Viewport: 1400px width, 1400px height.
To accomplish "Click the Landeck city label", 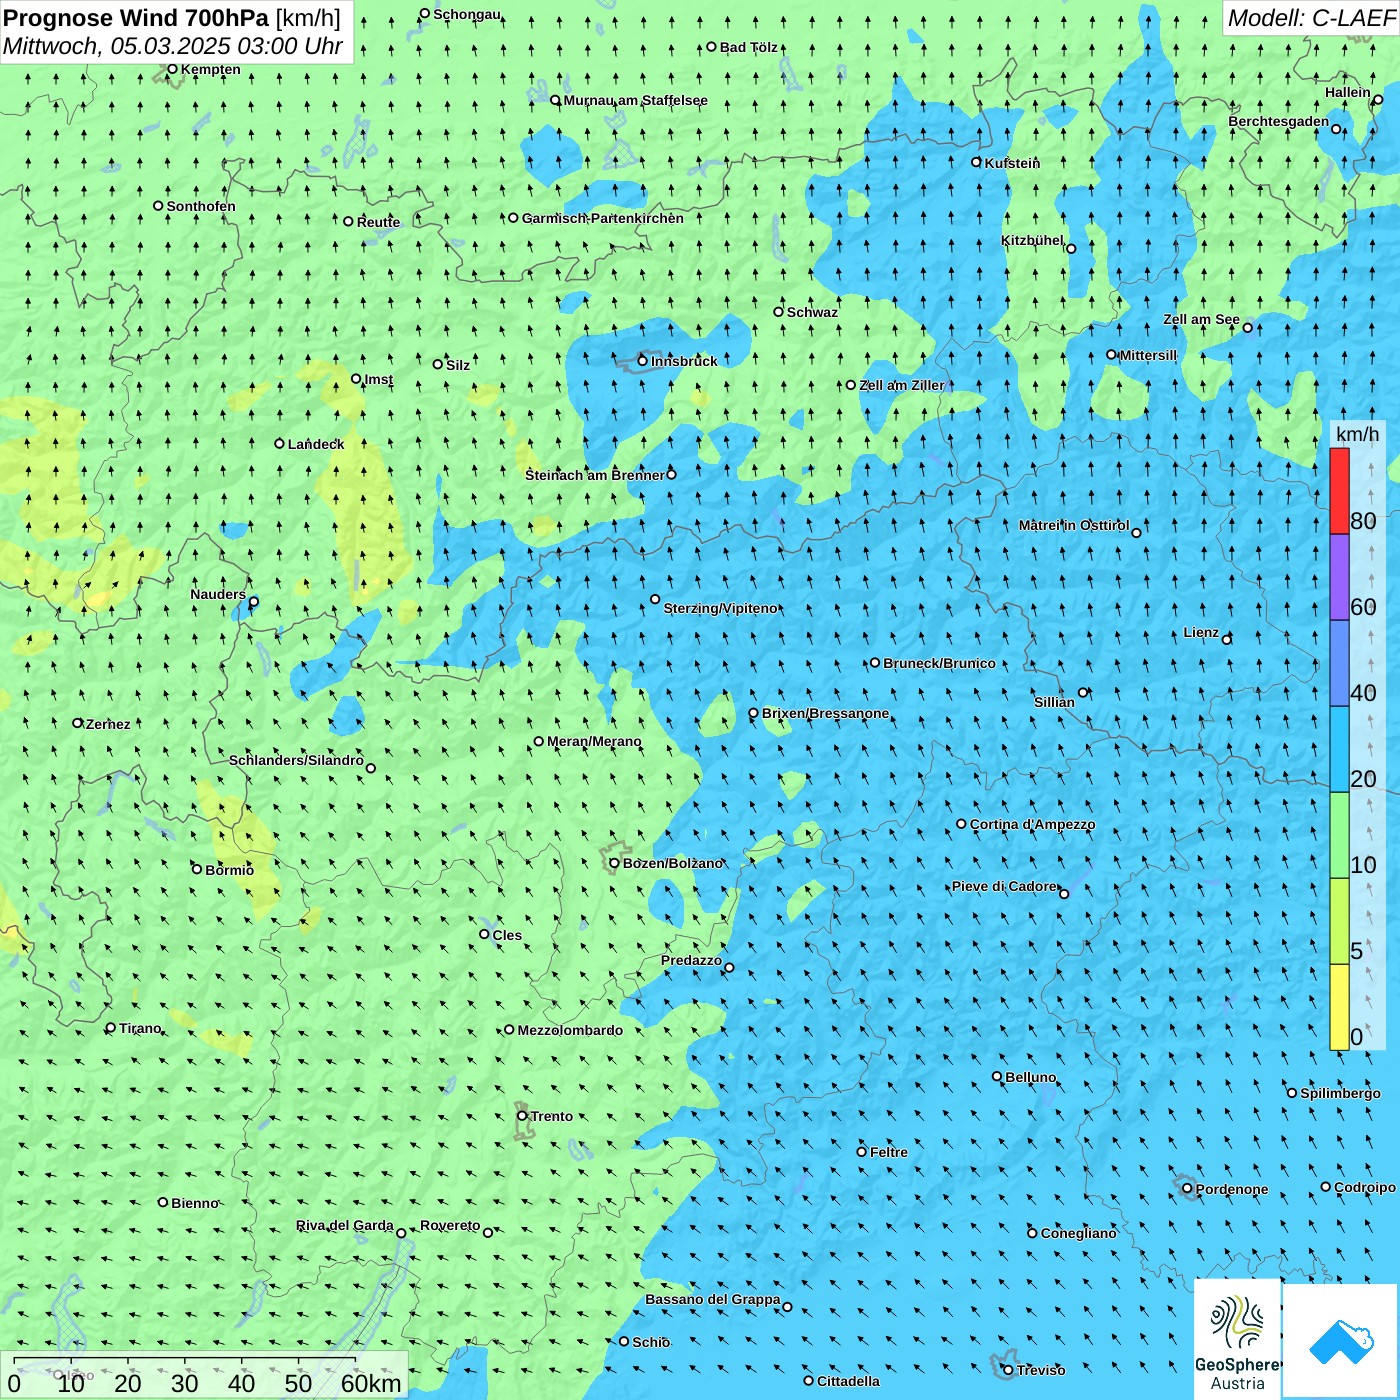I will point(316,444).
